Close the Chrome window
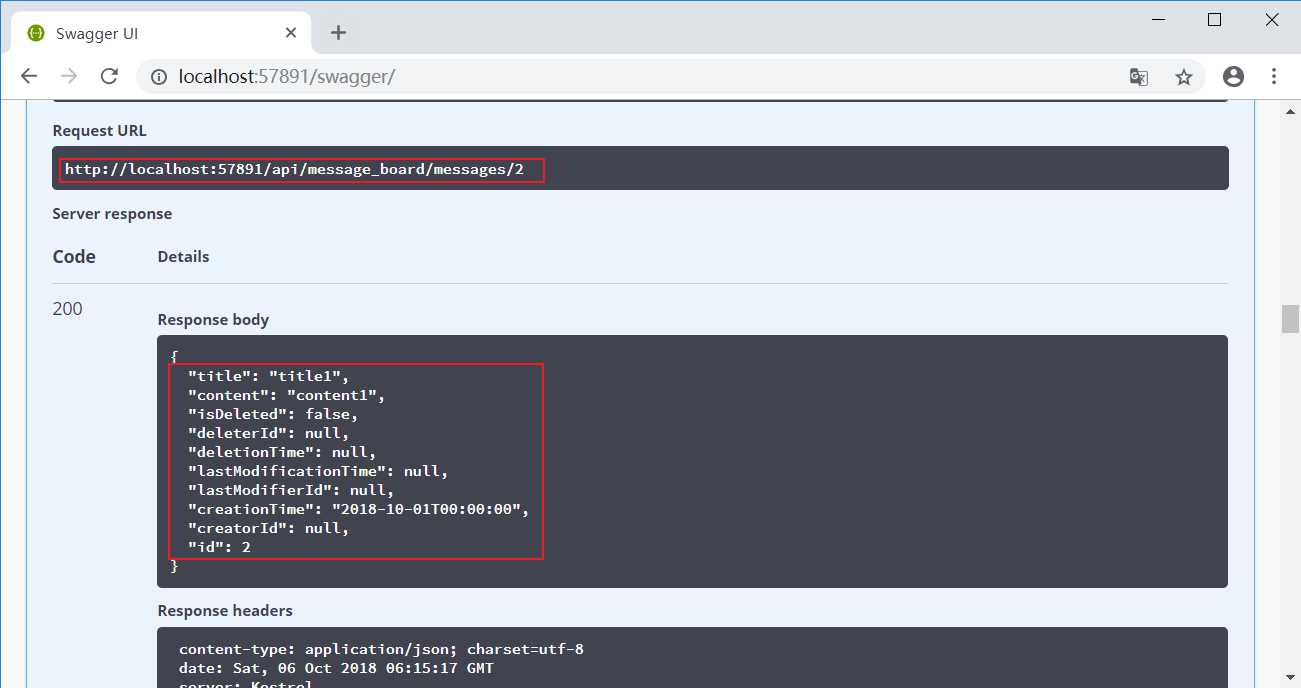Image resolution: width=1301 pixels, height=688 pixels. coord(1272,19)
